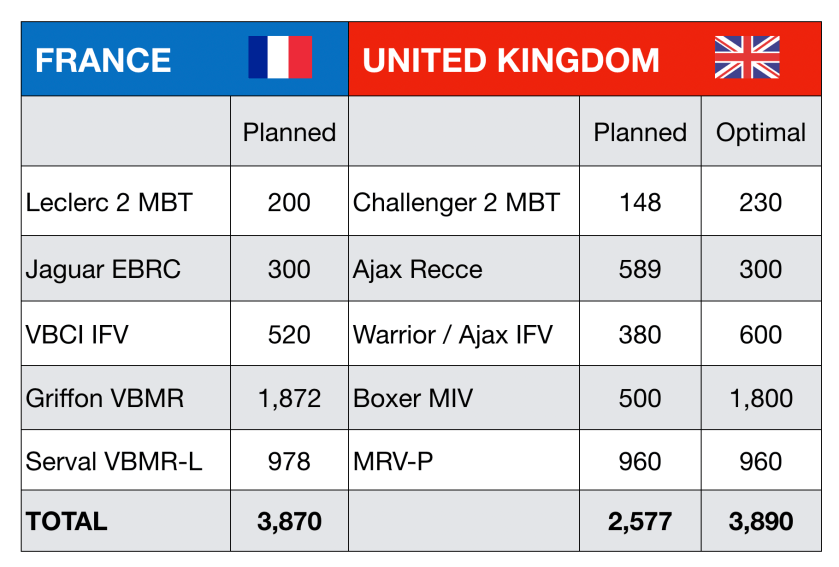Screen dimensions: 839x567
Task: Click the Jaguar EBRC row label
Action: 103,269
